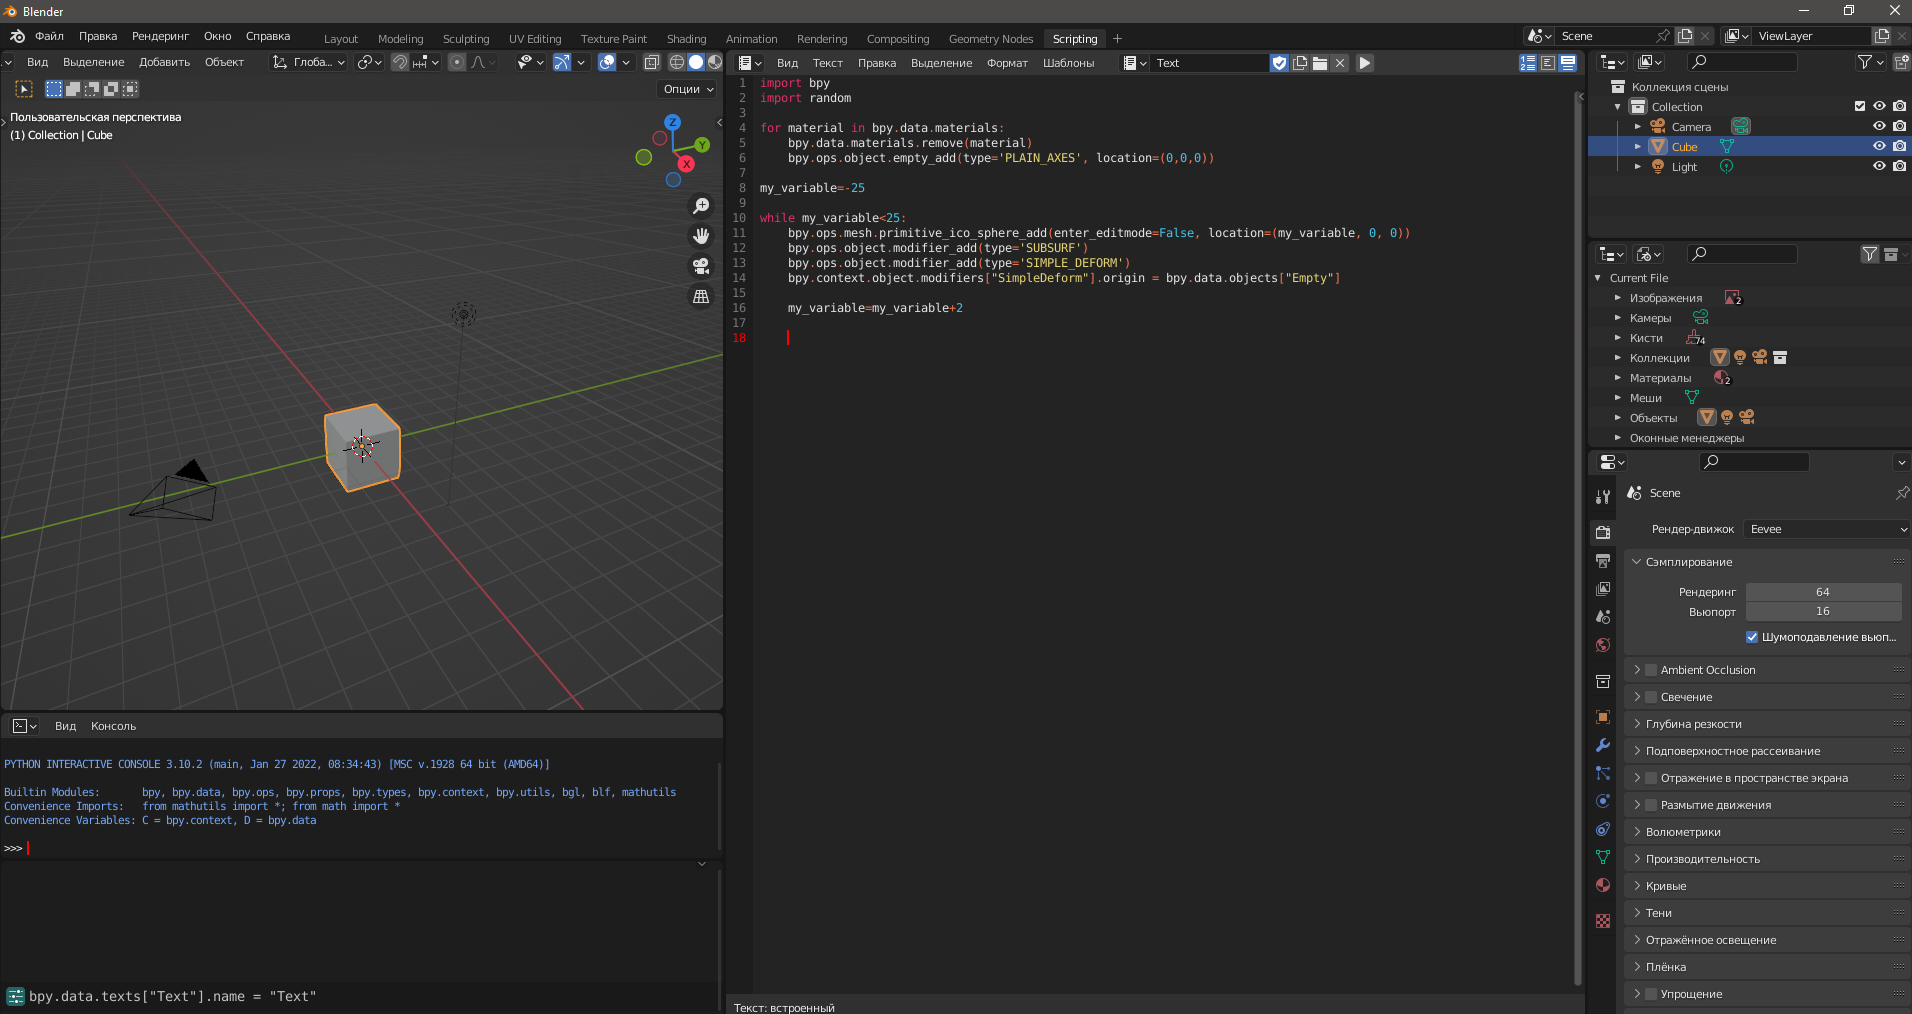Hide Light in viewport via eye icon
The width and height of the screenshot is (1912, 1014).
click(x=1879, y=166)
